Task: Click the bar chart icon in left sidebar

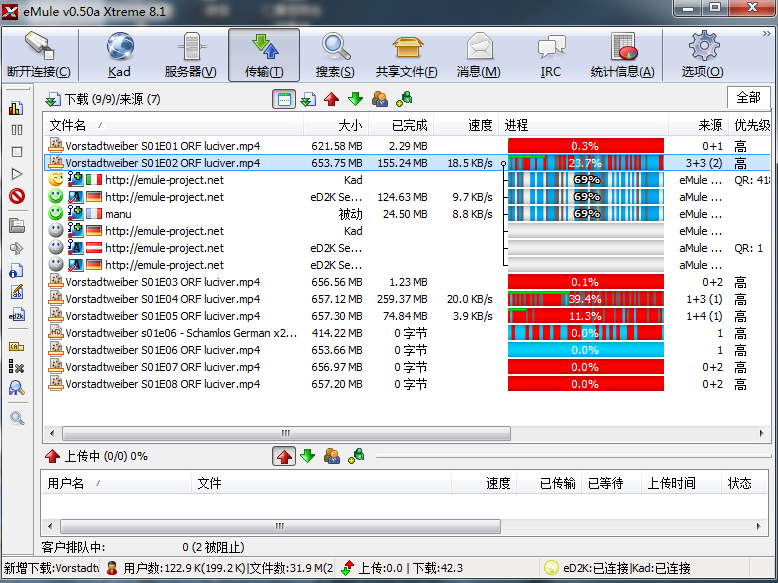Action: click(x=16, y=108)
